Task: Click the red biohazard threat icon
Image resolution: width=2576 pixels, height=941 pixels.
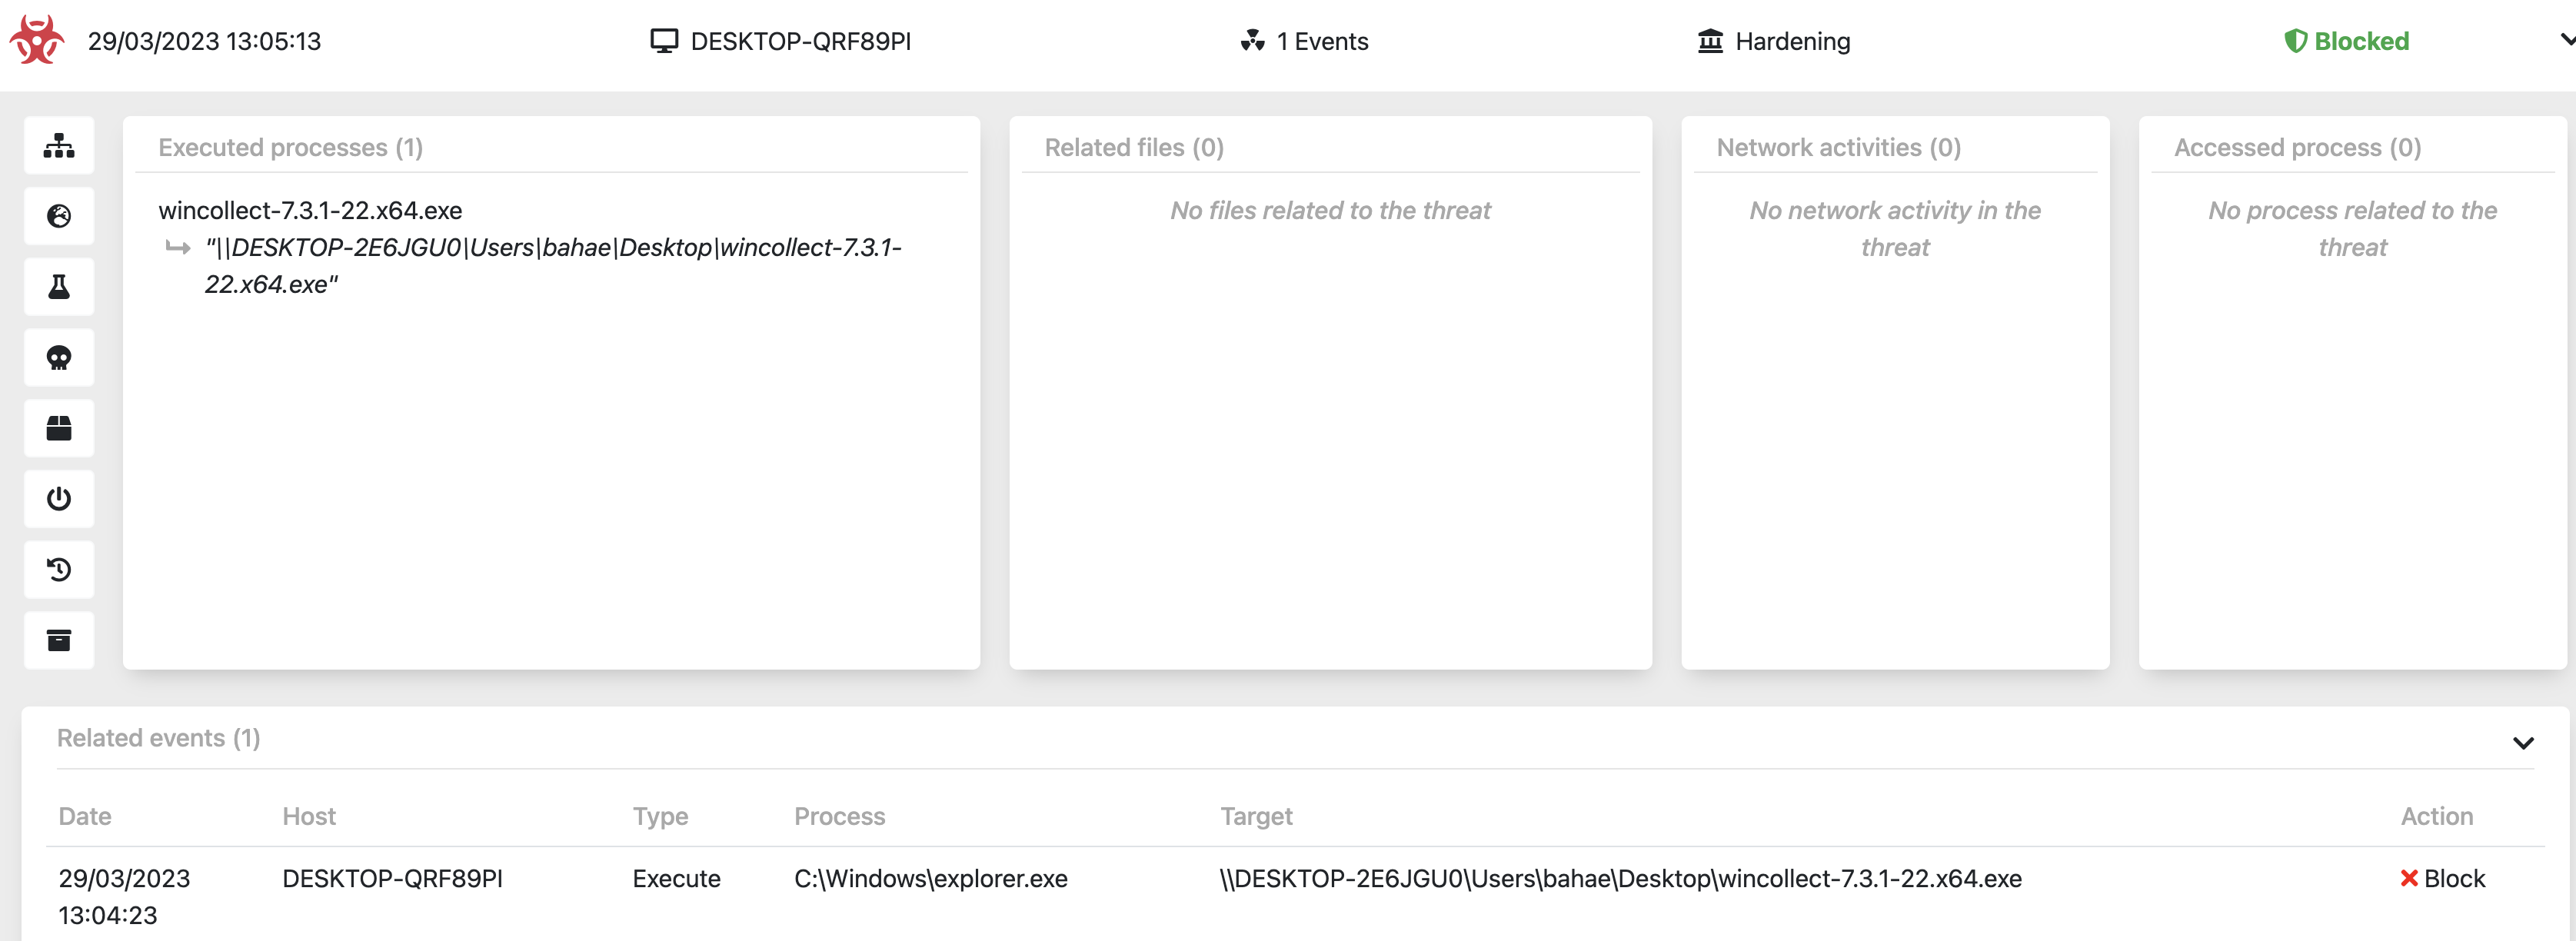Action: point(37,40)
